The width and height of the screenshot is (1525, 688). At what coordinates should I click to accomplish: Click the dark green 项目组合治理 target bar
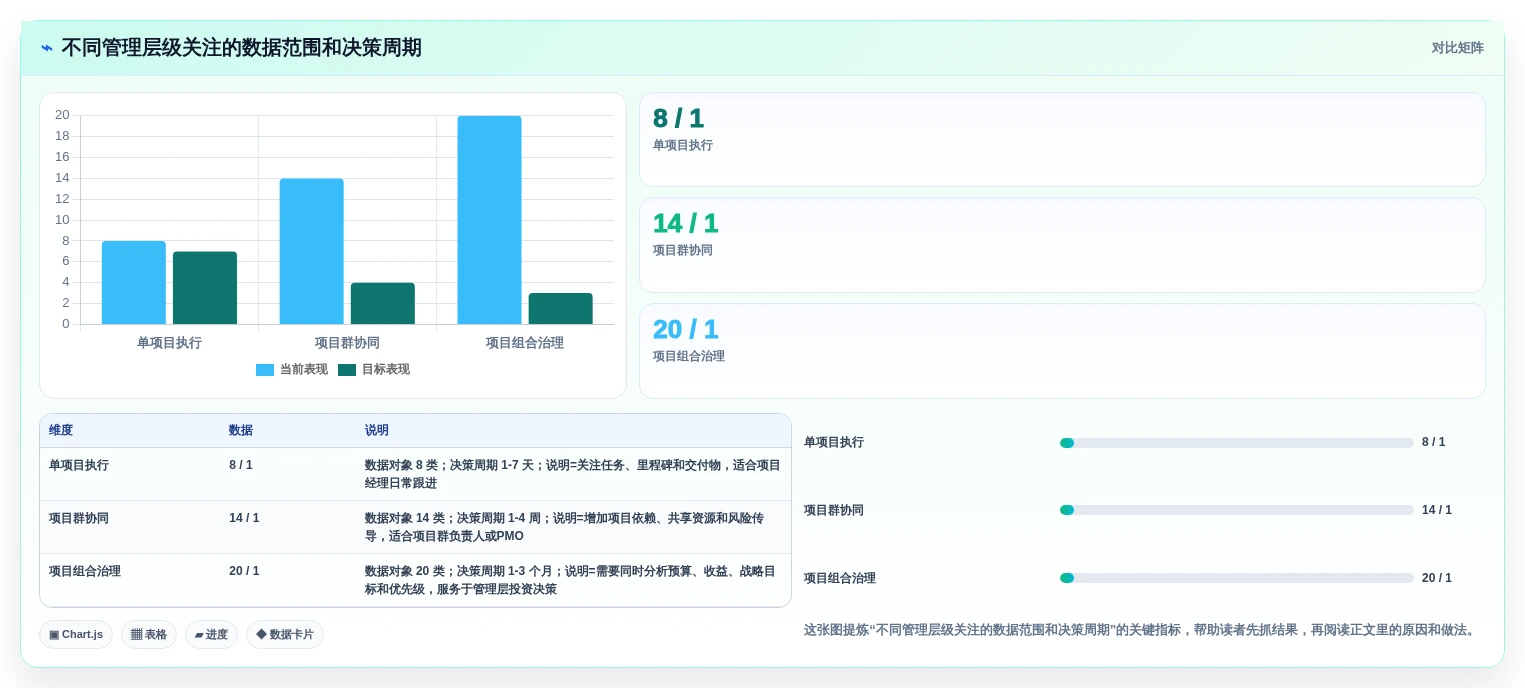pyautogui.click(x=561, y=308)
